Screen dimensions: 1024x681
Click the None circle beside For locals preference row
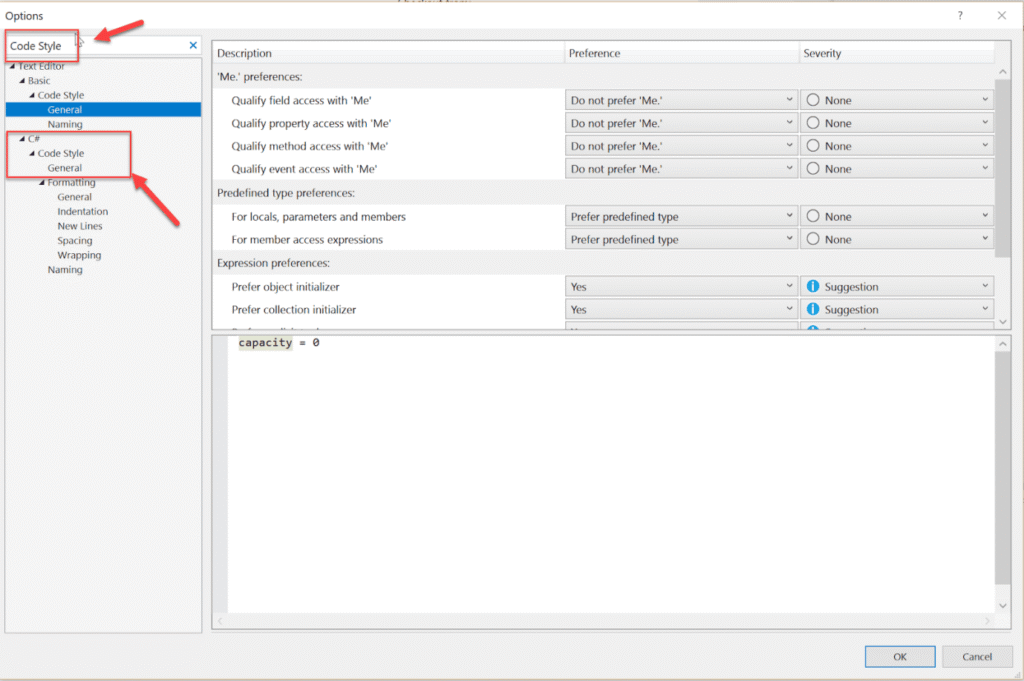(x=814, y=215)
